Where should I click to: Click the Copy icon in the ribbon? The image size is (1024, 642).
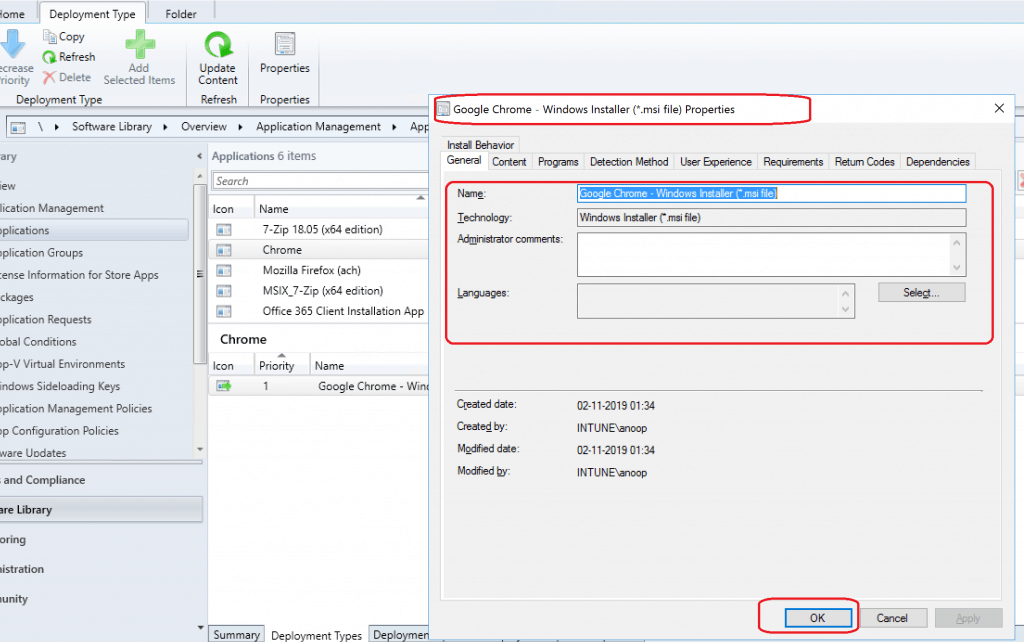50,37
